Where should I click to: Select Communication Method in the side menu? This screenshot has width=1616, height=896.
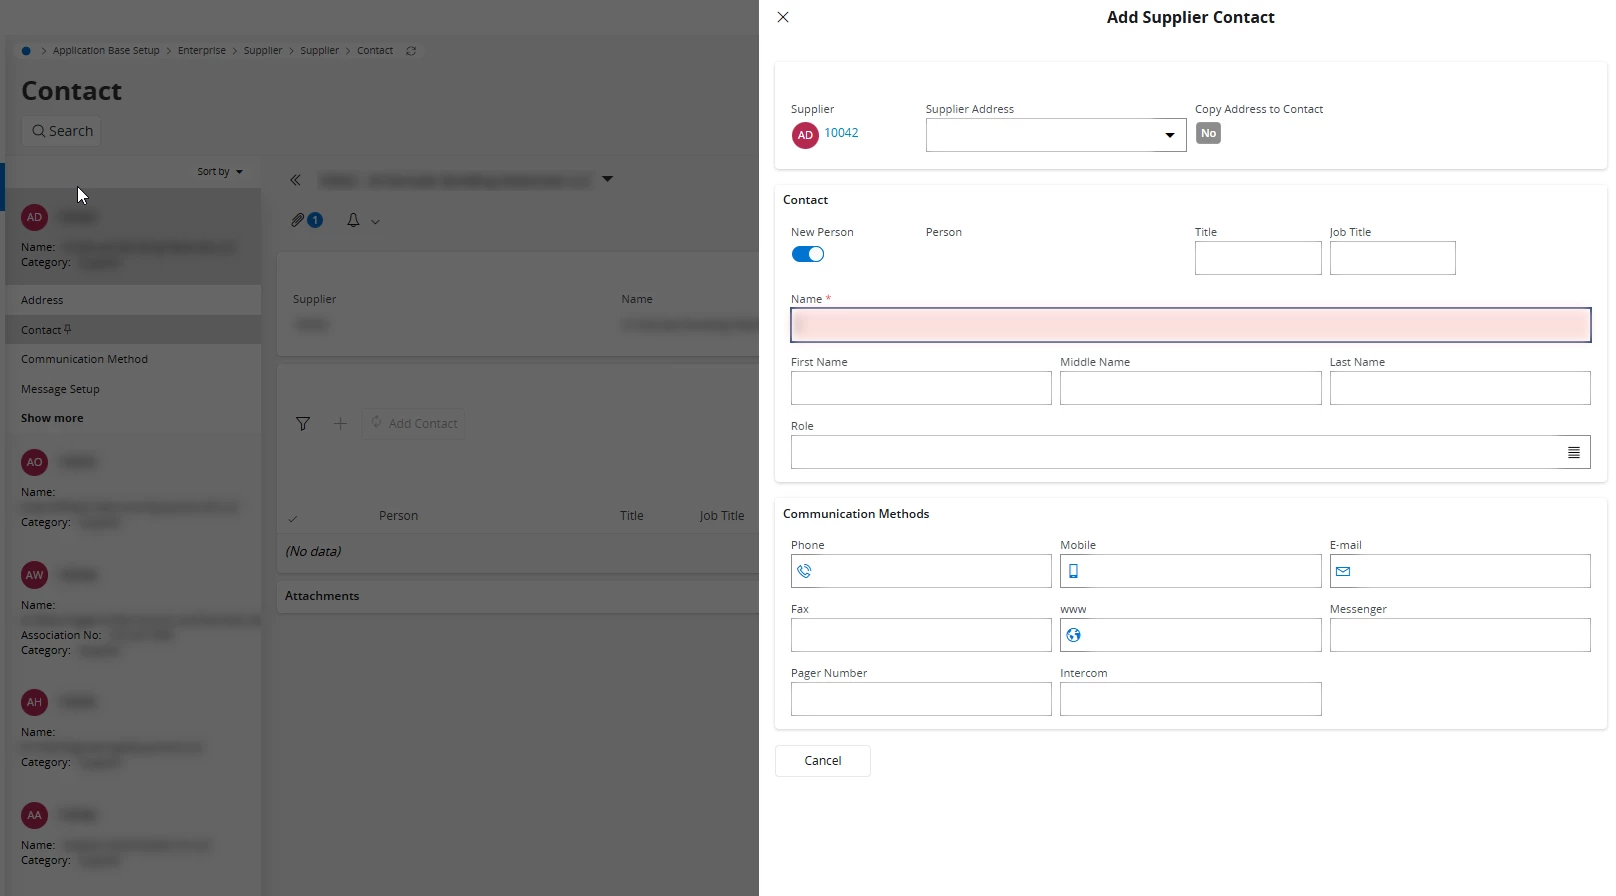84,359
